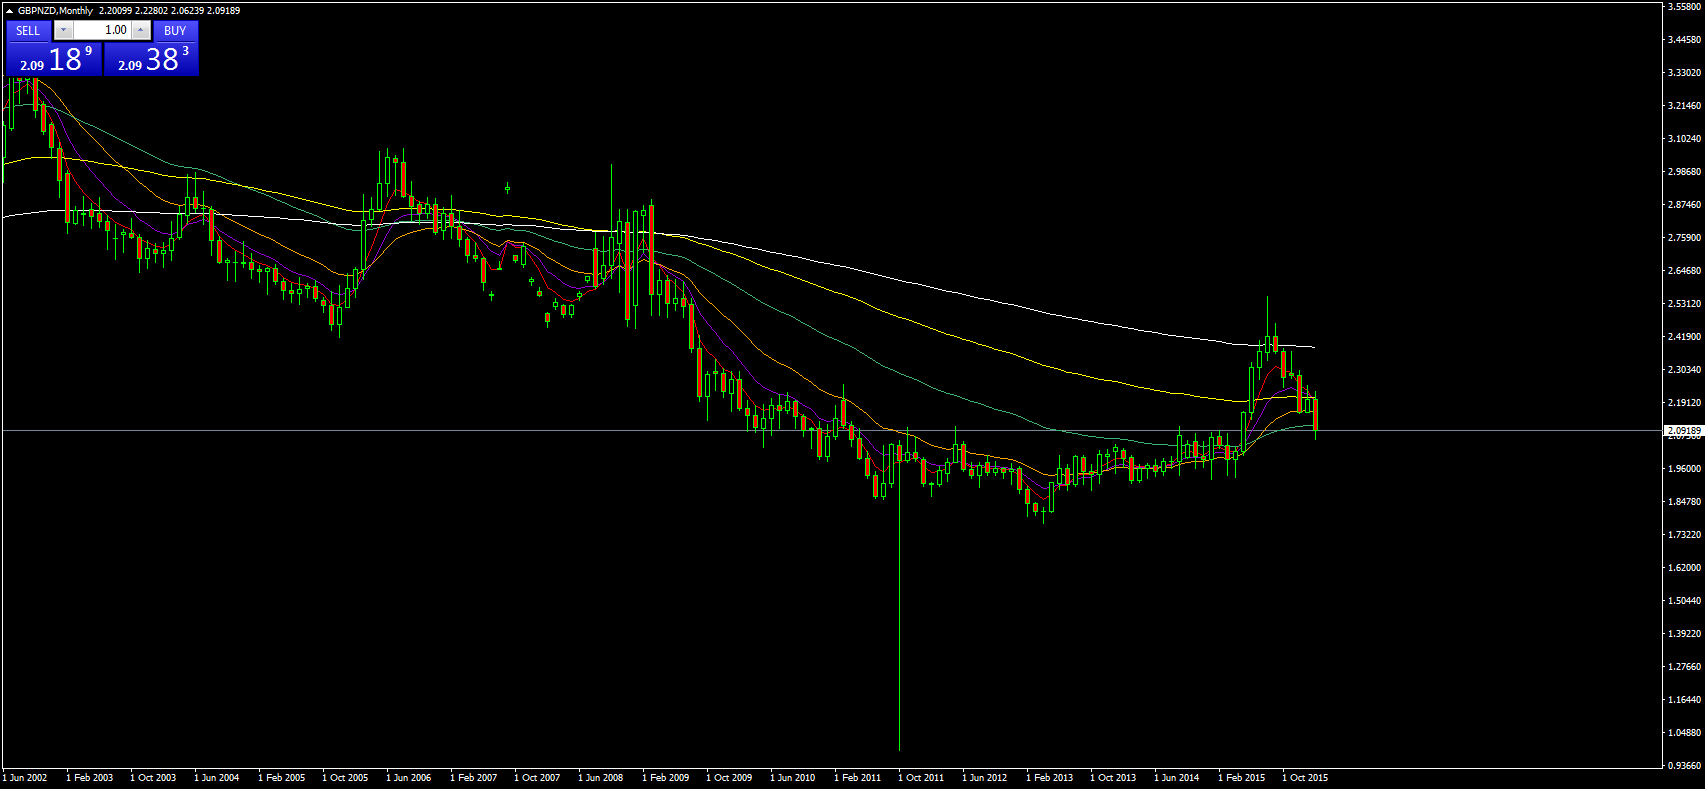The height and width of the screenshot is (789, 1705).
Task: Click the BUY button label
Action: click(175, 31)
